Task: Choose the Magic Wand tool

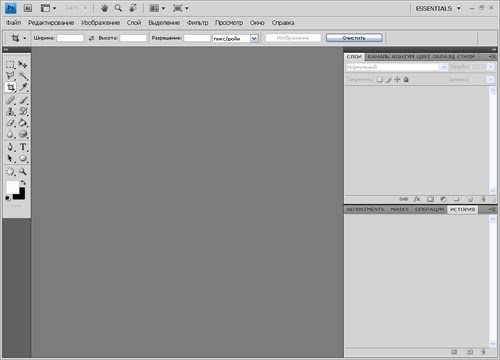Action: pyautogui.click(x=23, y=76)
